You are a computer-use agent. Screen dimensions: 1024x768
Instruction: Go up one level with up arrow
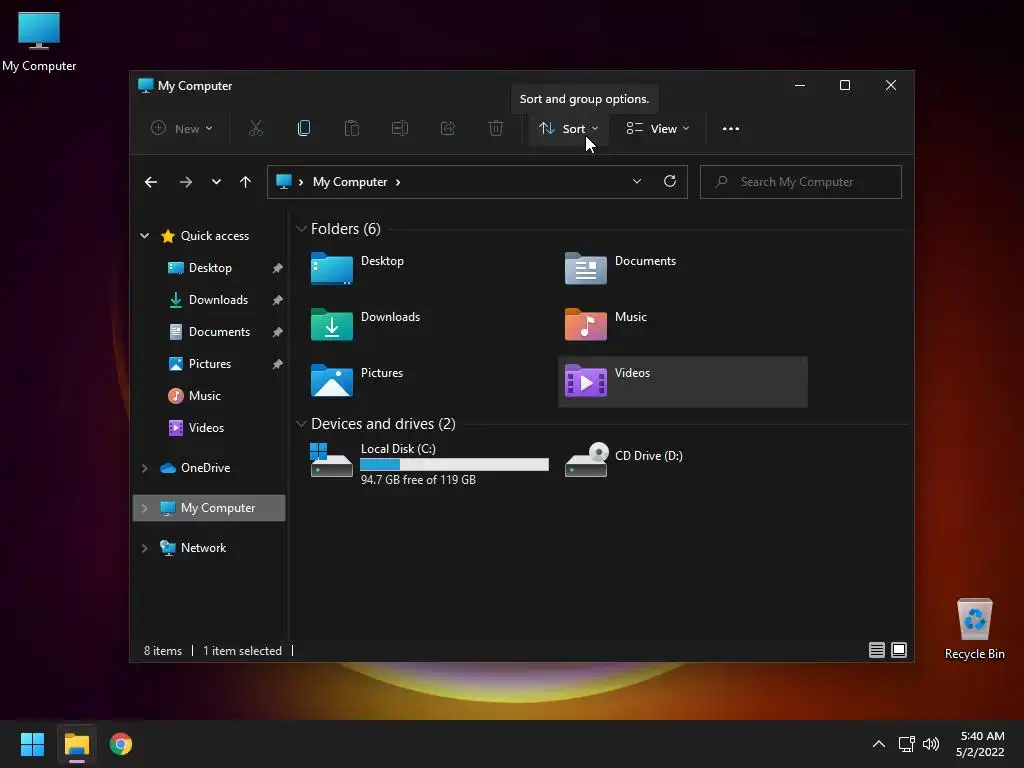click(x=245, y=182)
